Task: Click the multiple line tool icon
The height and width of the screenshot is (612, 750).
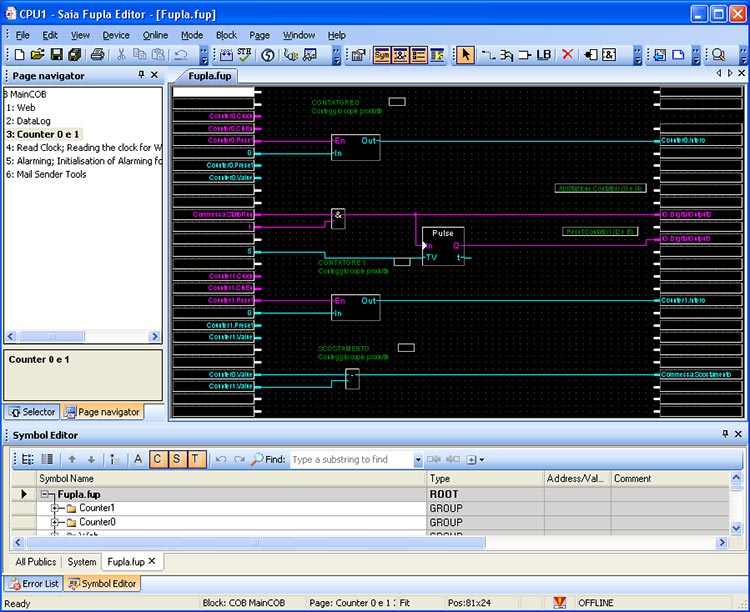Action: [x=507, y=55]
